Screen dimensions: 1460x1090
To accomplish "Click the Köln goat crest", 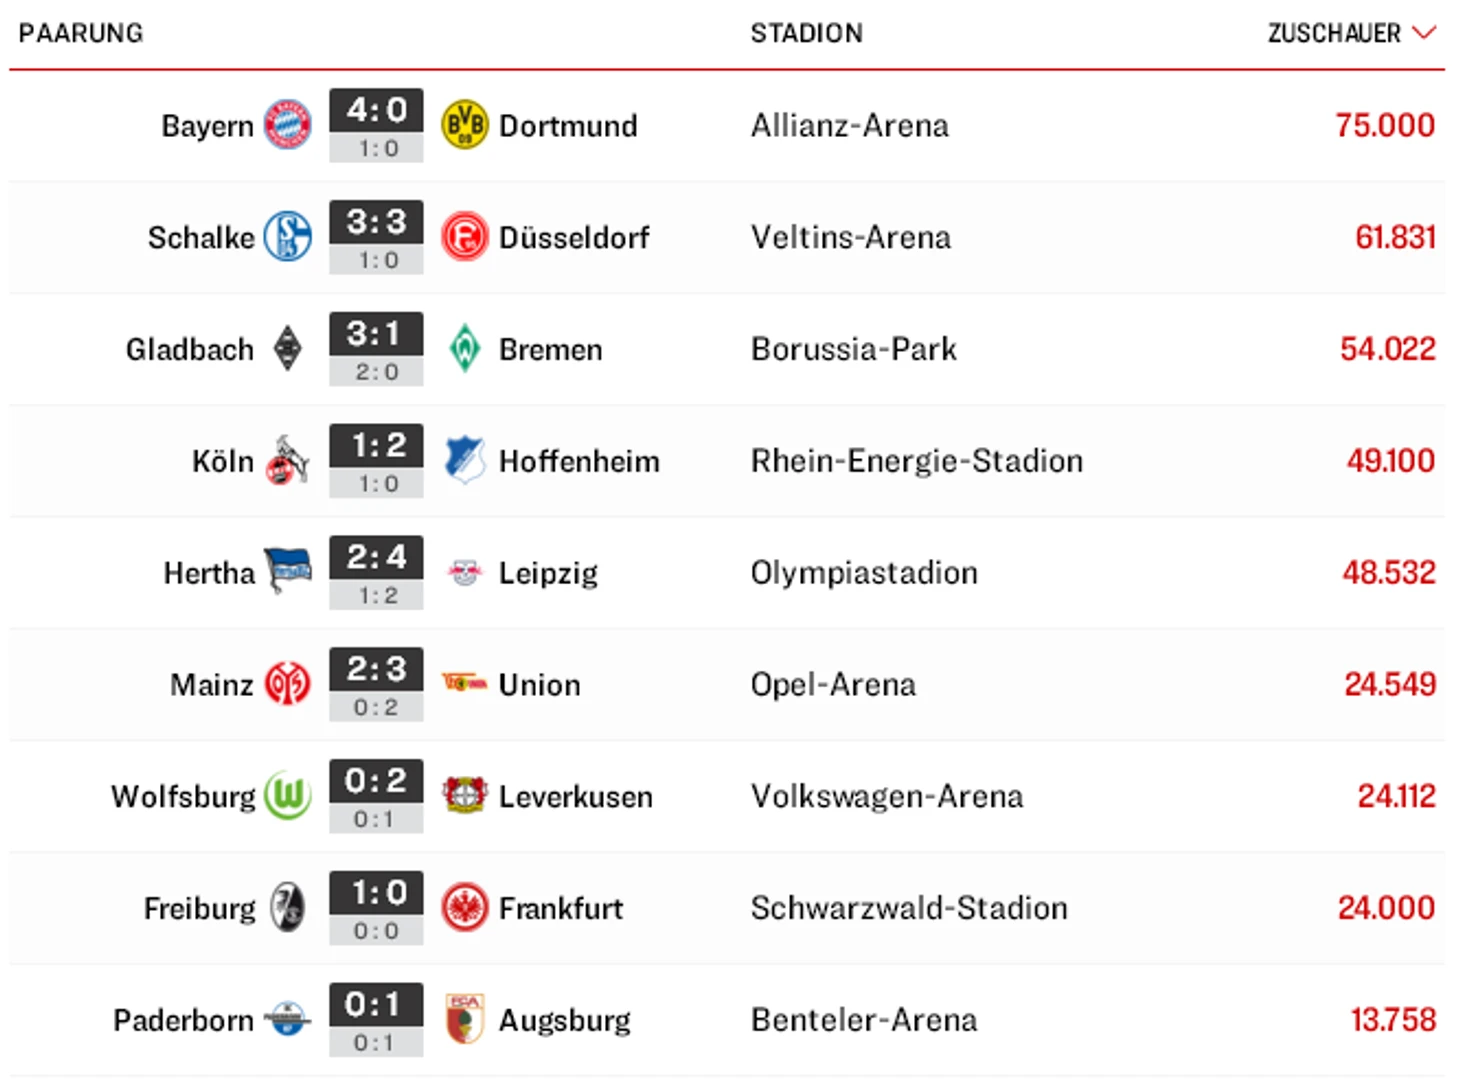I will tap(288, 460).
